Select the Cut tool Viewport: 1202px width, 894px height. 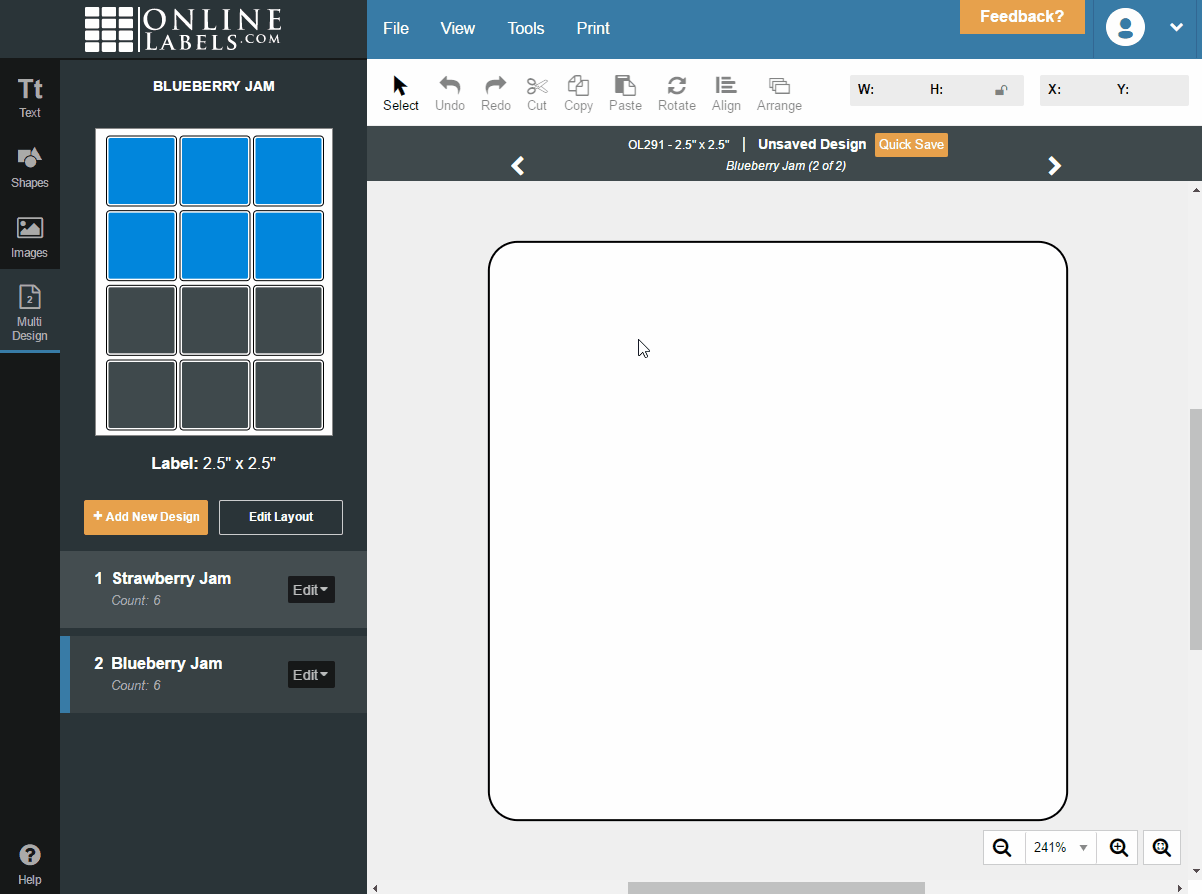pos(537,92)
